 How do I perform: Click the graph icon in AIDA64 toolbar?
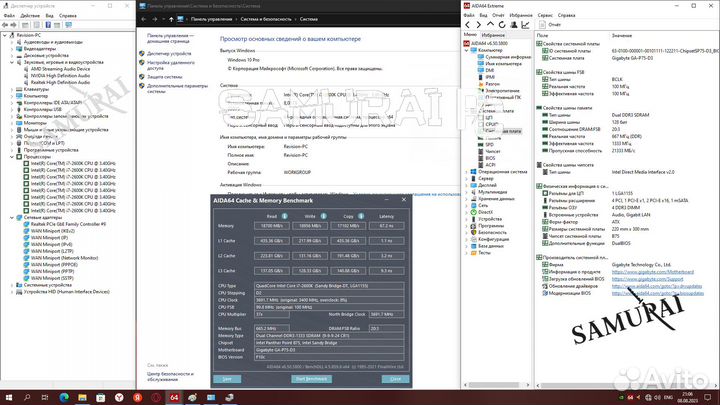(525, 25)
